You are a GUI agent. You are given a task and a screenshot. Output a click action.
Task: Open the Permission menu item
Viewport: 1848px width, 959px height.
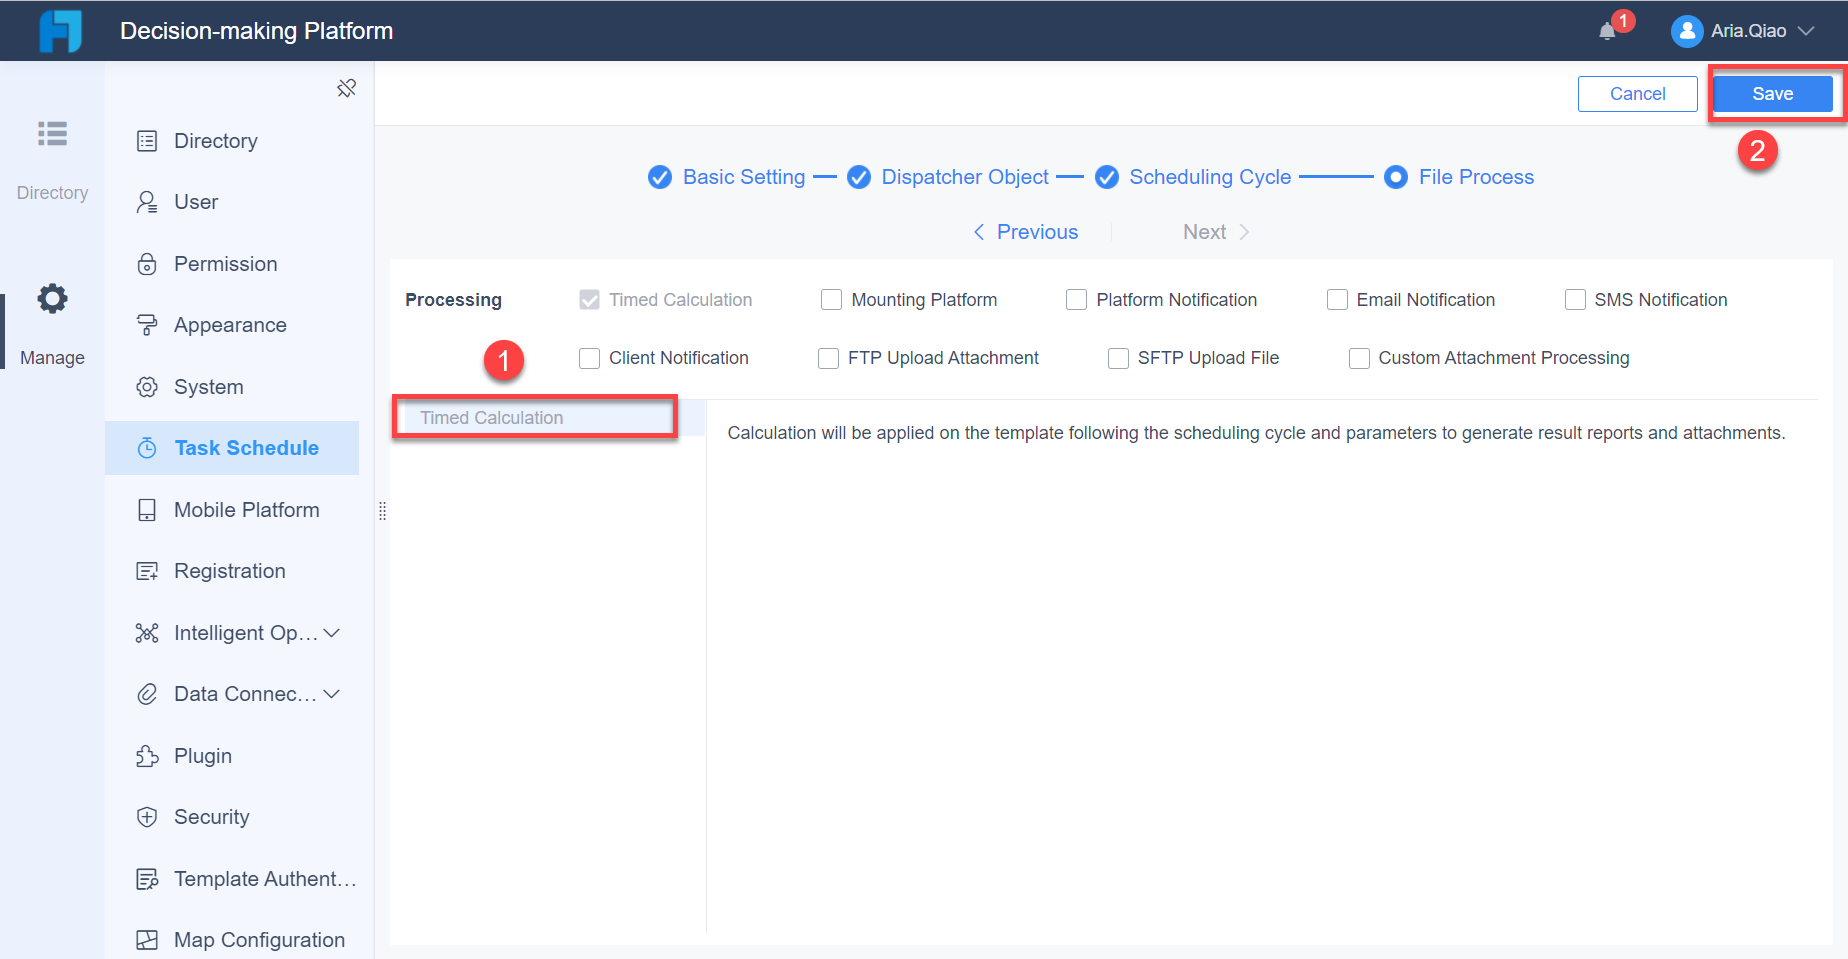pos(232,264)
